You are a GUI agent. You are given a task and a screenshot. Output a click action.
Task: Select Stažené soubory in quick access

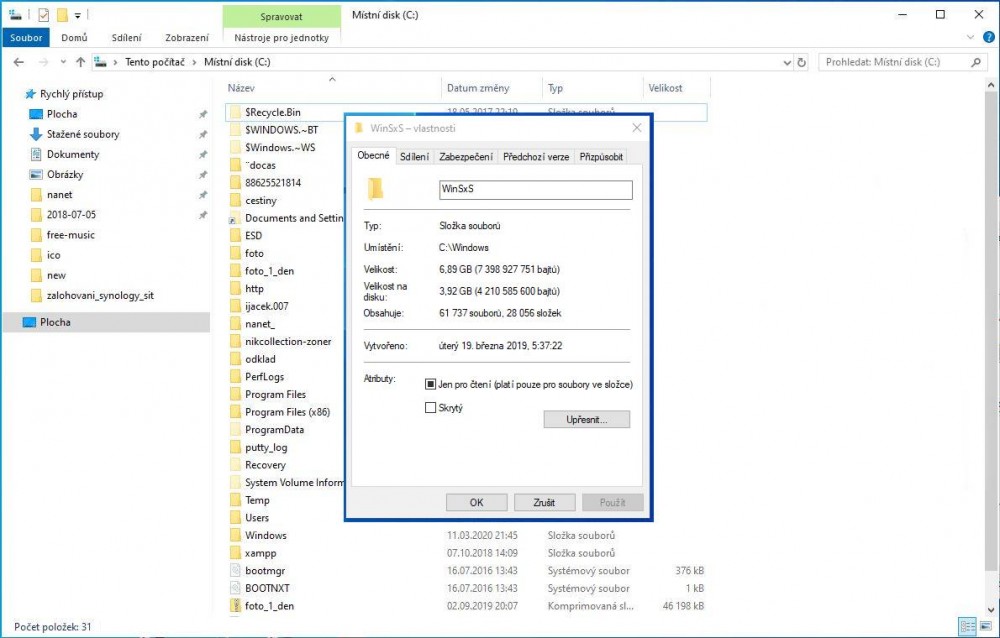pyautogui.click(x=82, y=134)
